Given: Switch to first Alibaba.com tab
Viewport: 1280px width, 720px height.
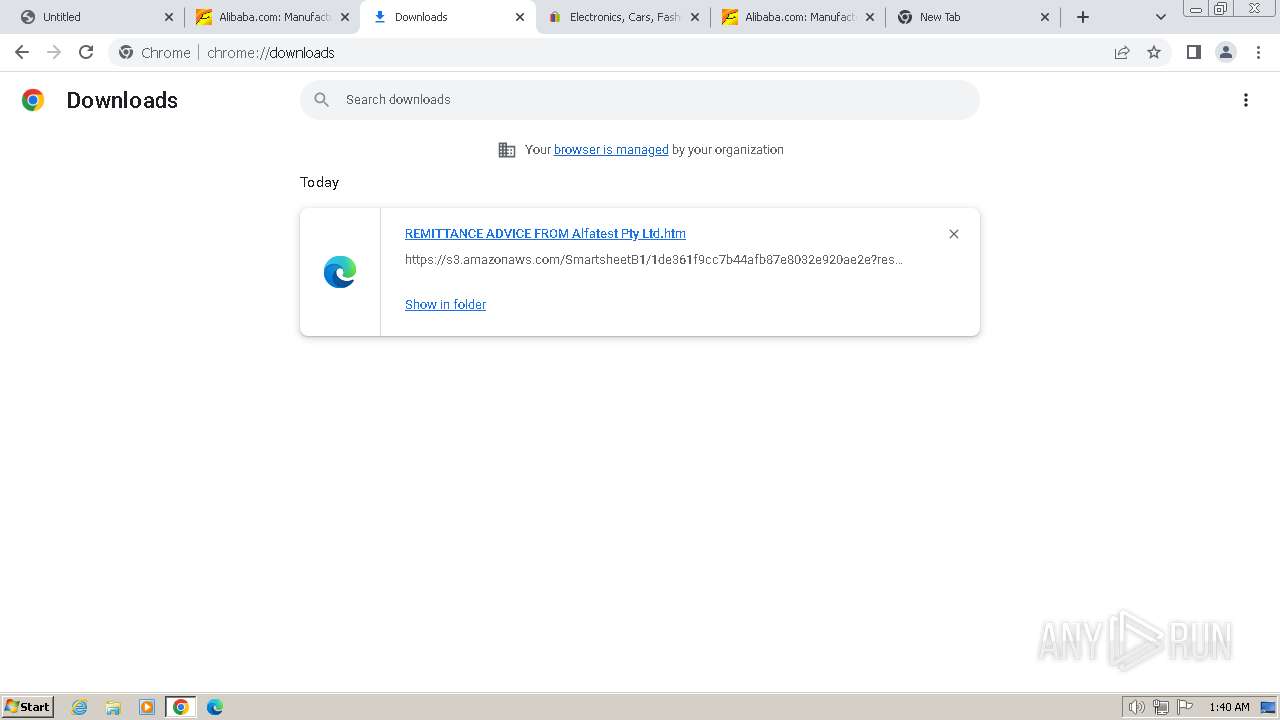Looking at the screenshot, I should pyautogui.click(x=270, y=17).
